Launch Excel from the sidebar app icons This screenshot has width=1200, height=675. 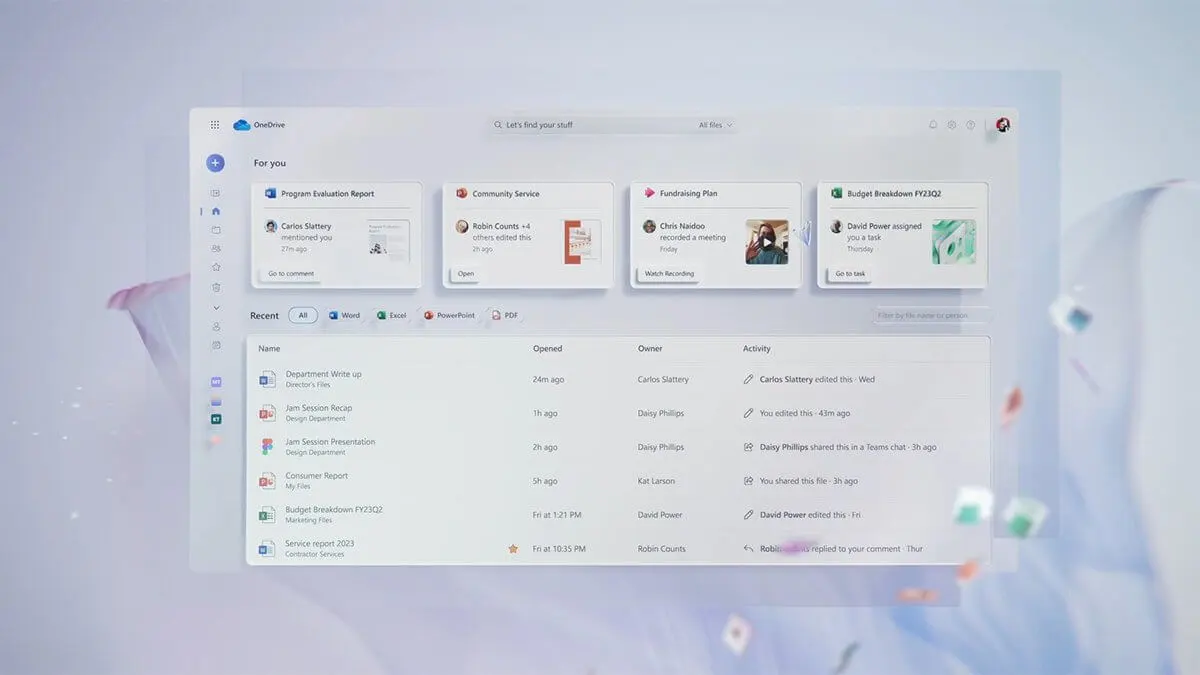(x=214, y=418)
